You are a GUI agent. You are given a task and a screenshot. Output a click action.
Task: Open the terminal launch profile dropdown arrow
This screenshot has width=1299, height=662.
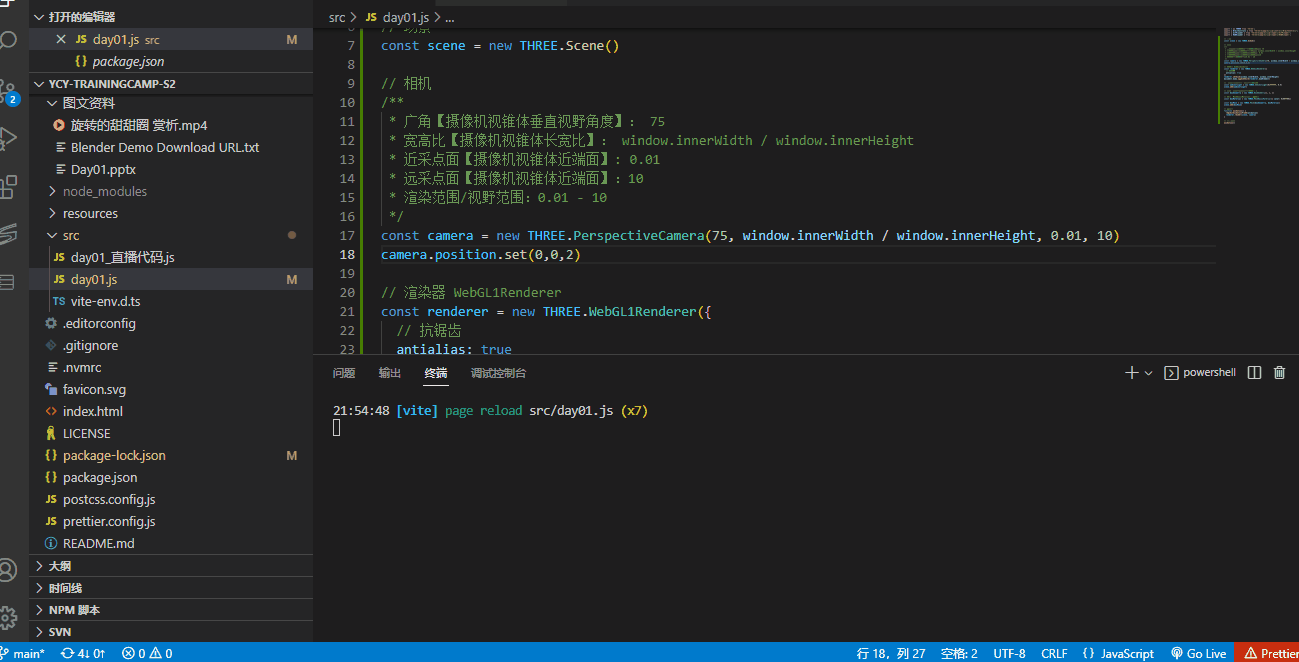point(1148,372)
